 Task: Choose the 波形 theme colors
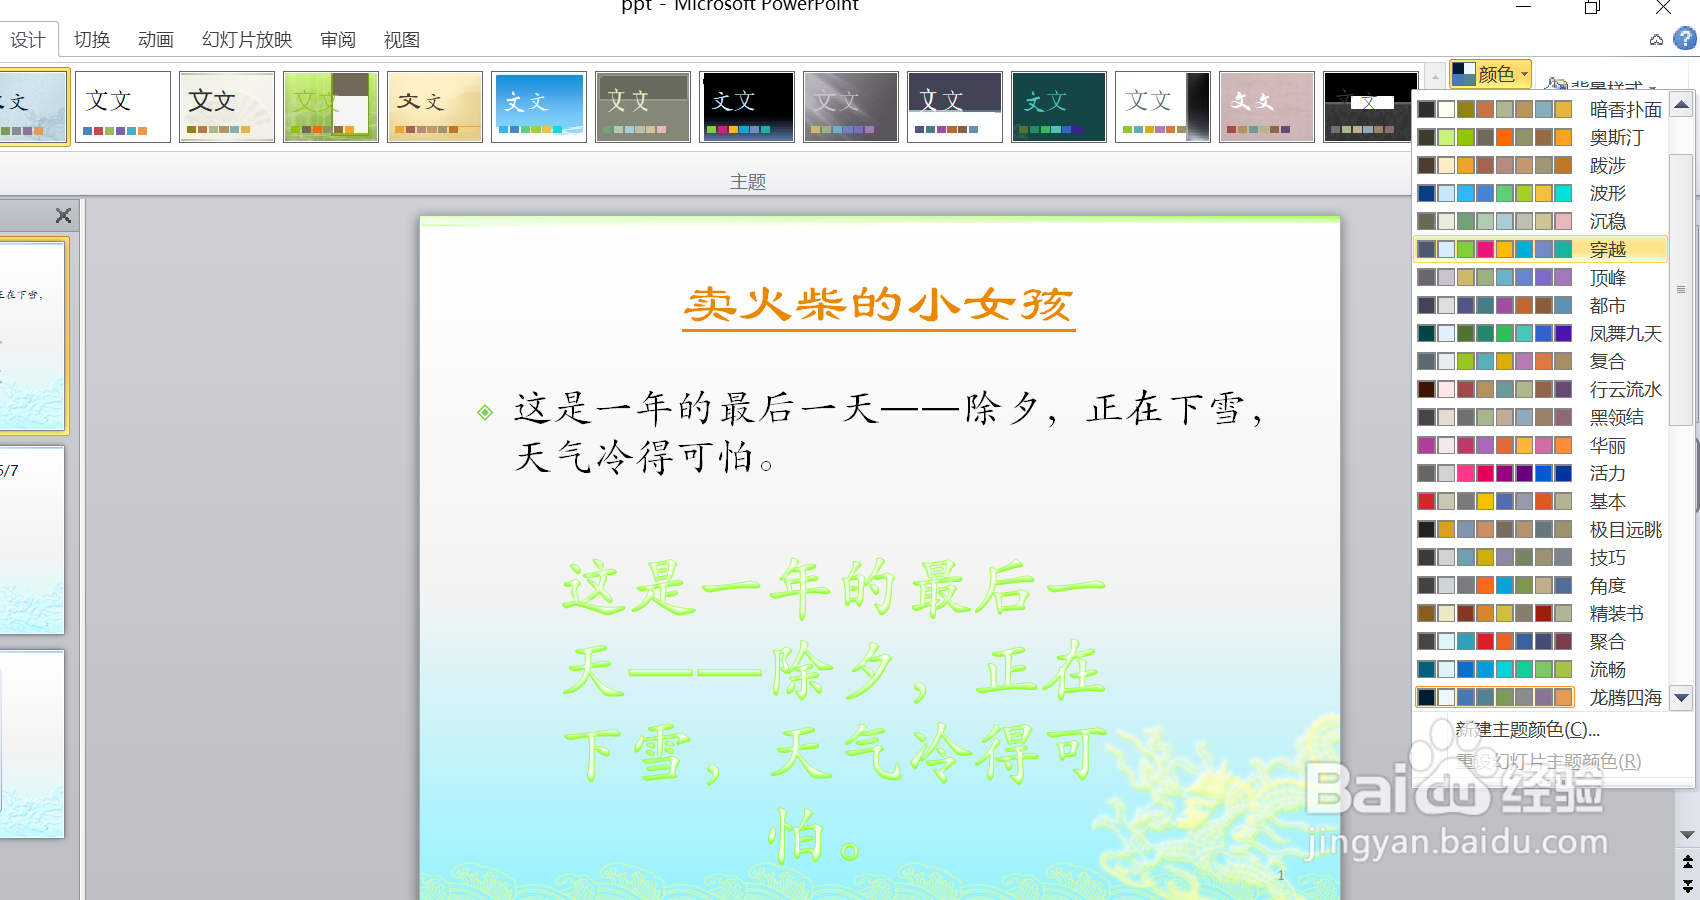[x=1541, y=193]
